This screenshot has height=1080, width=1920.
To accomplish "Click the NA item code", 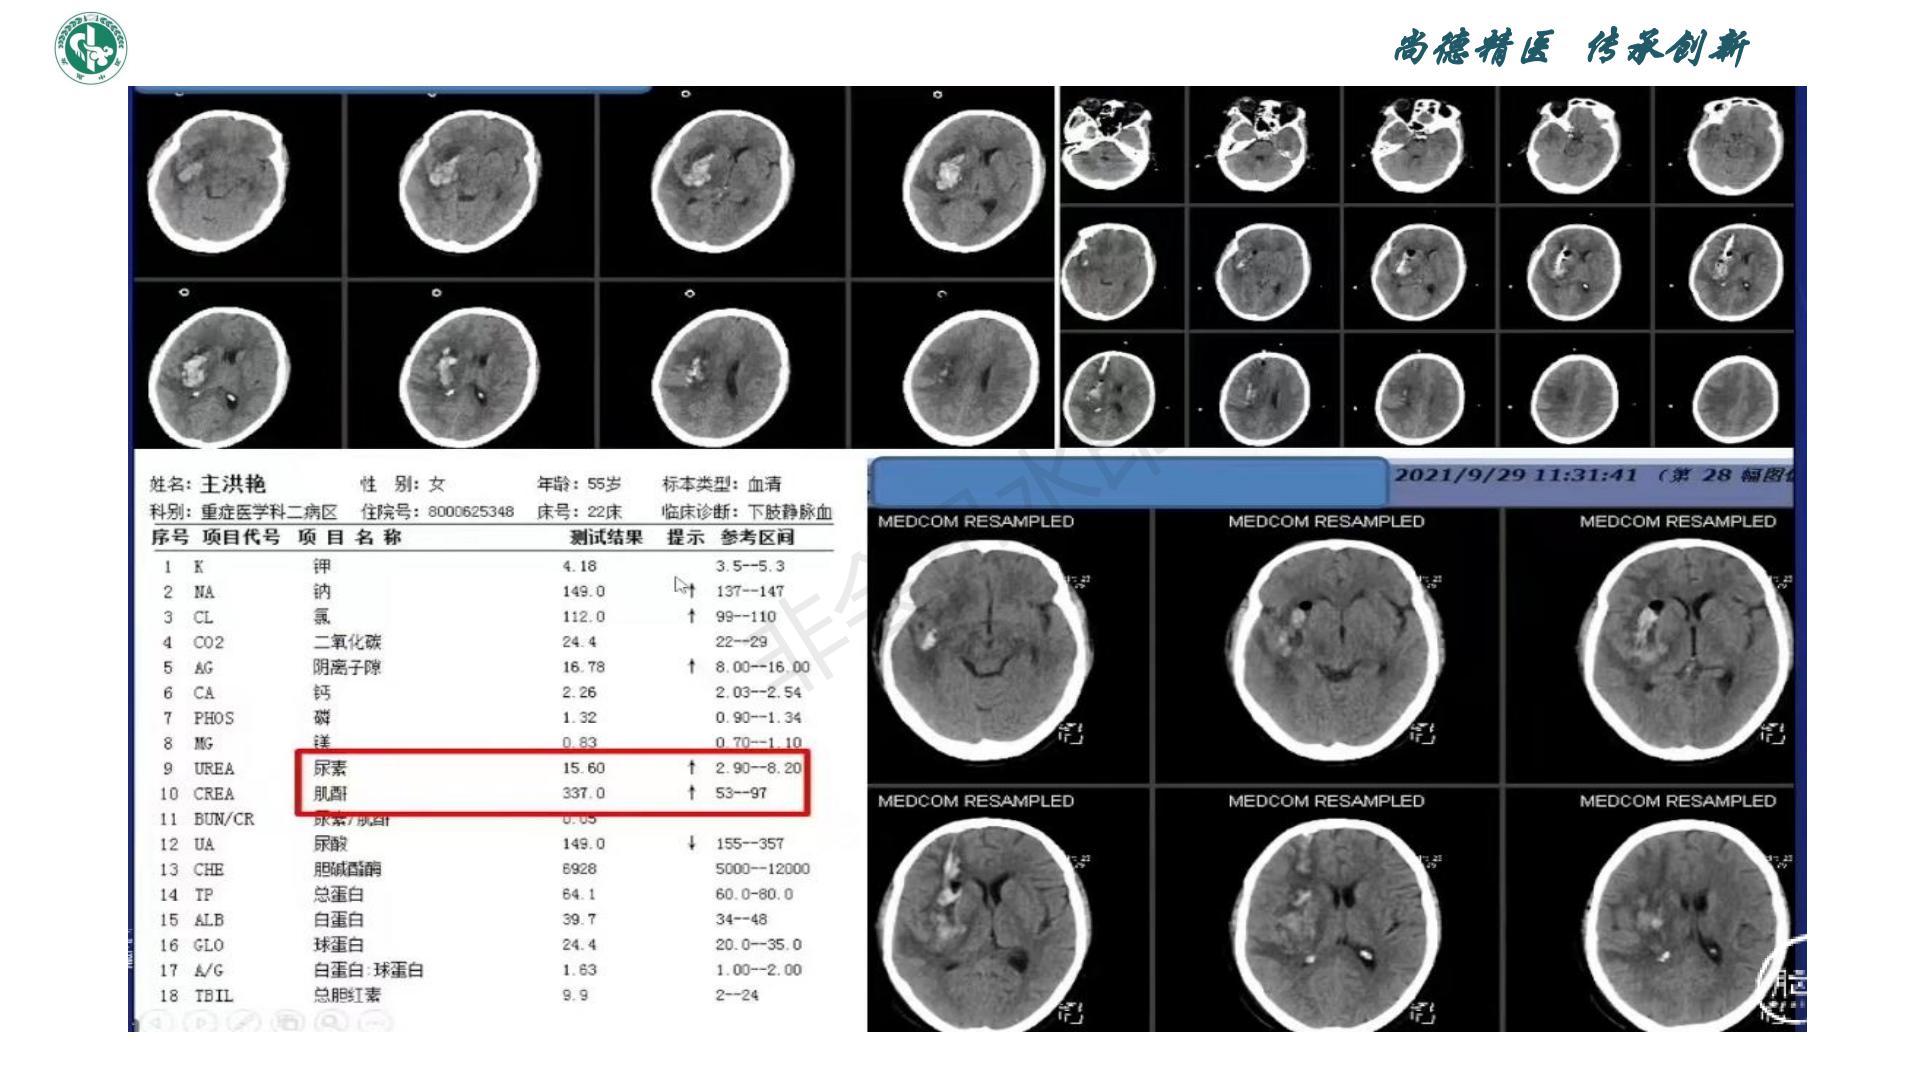I will (x=204, y=591).
